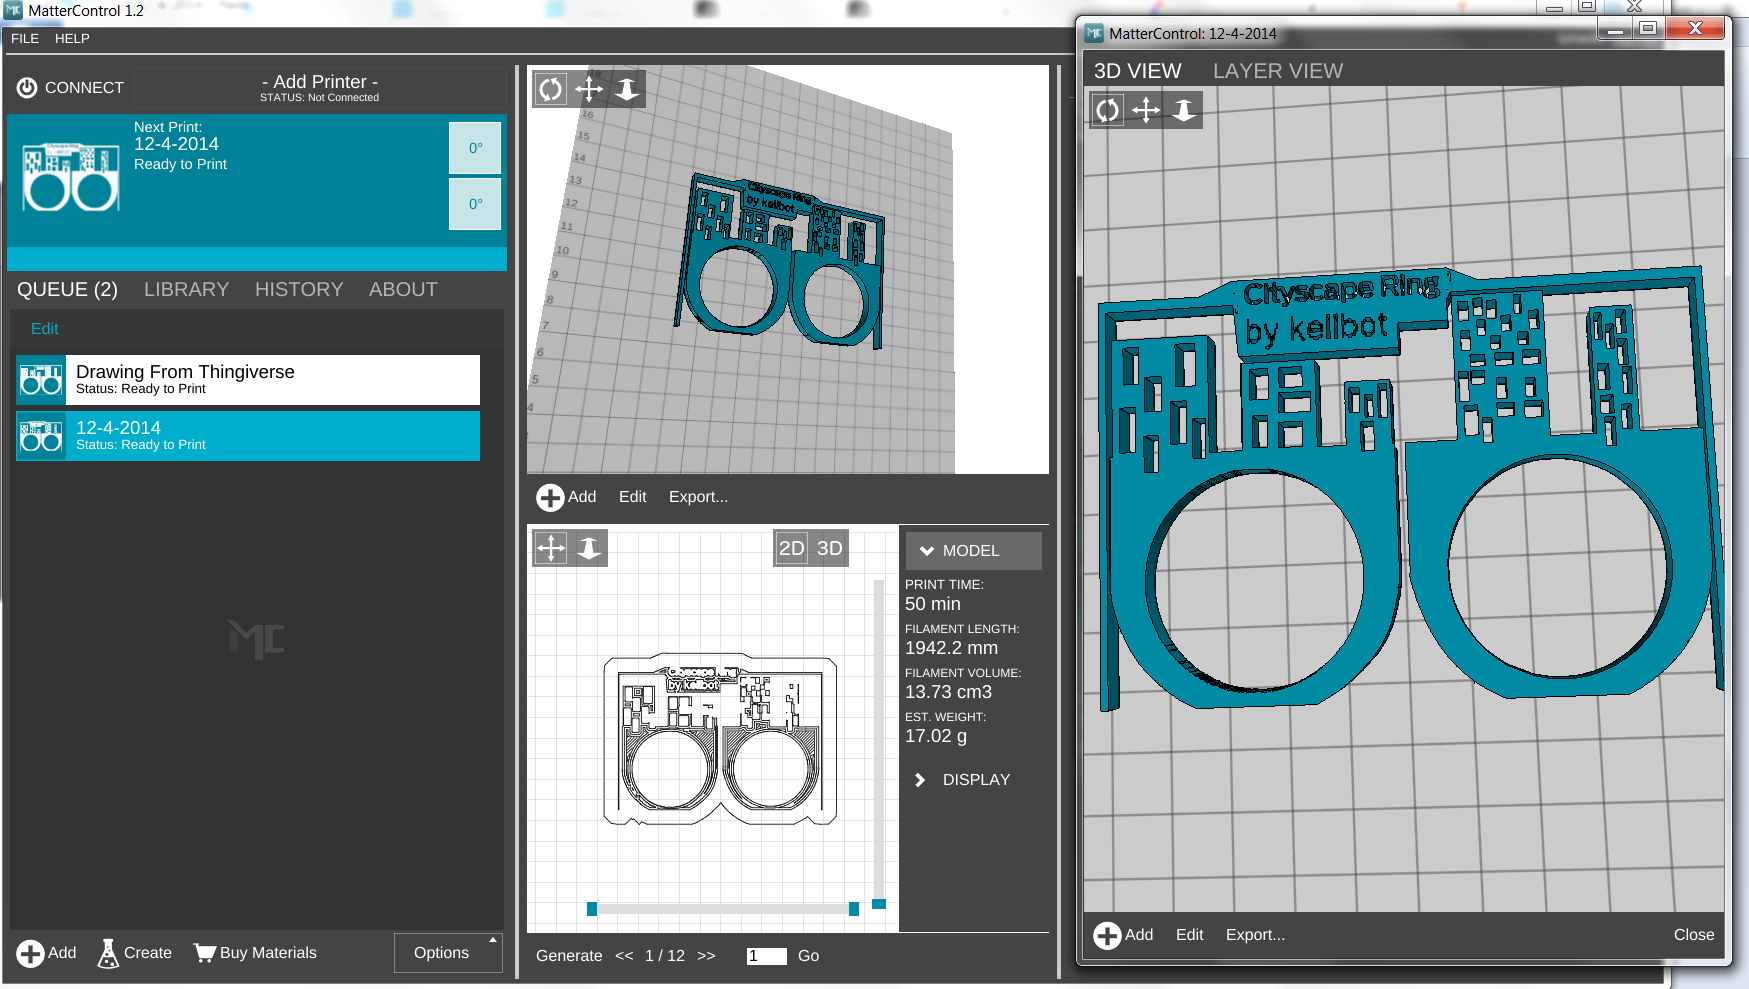Click the layer number input field
The width and height of the screenshot is (1749, 989).
point(767,956)
